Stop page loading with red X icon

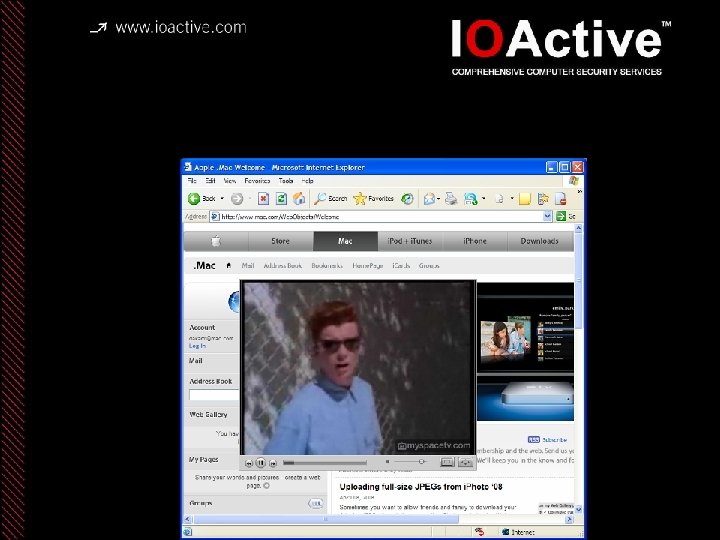263,199
